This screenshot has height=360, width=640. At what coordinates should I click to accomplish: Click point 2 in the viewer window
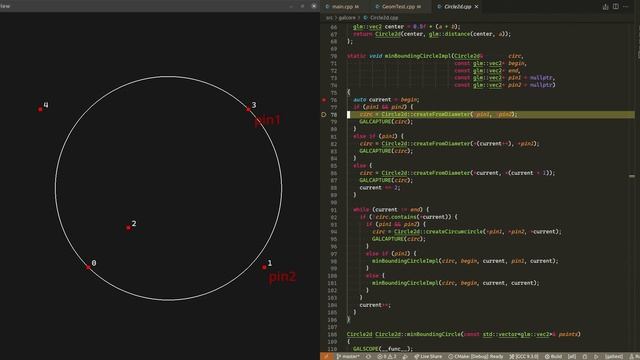point(128,227)
